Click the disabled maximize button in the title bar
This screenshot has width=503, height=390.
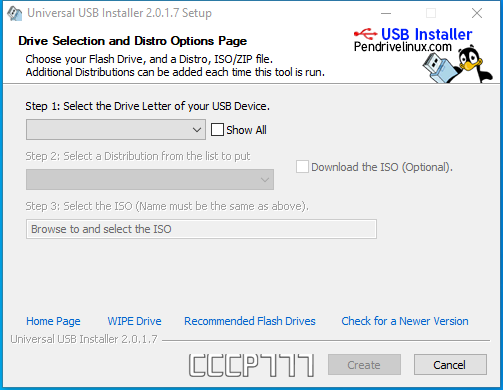click(x=431, y=13)
